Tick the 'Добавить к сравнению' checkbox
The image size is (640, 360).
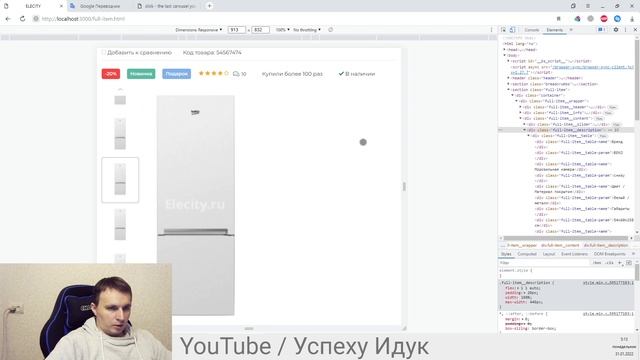point(104,52)
